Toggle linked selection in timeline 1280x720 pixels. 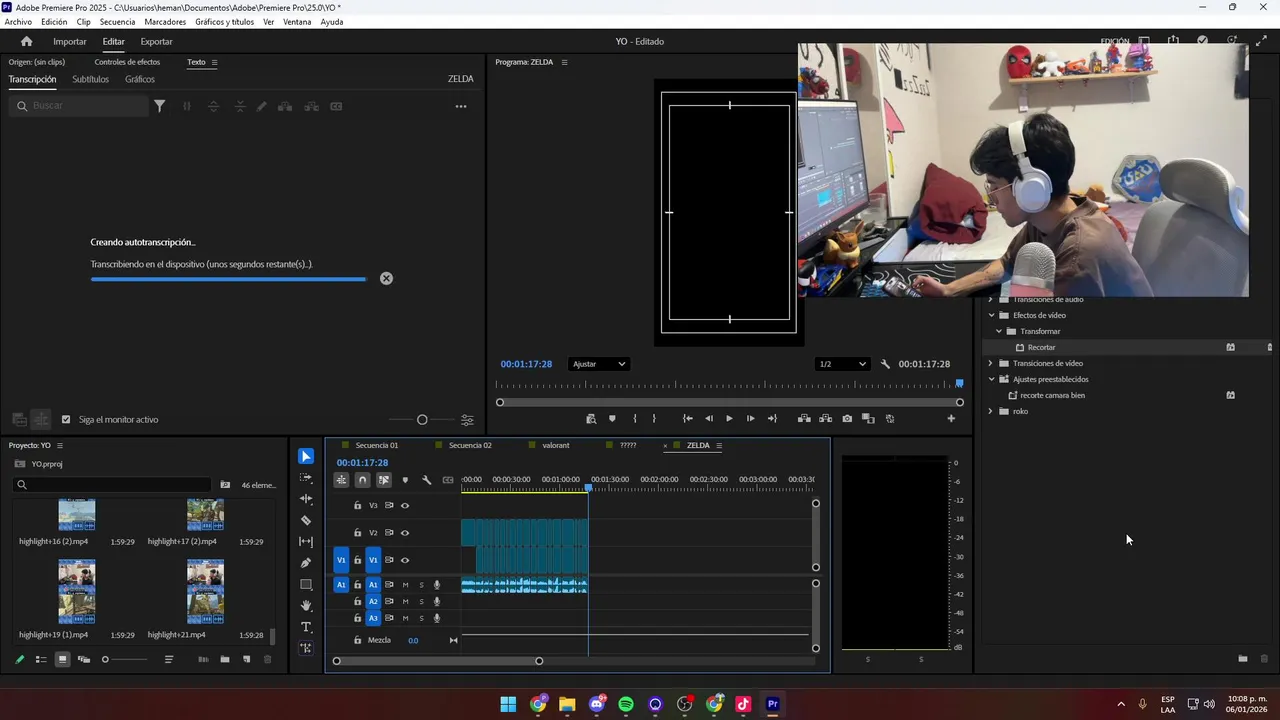[384, 480]
